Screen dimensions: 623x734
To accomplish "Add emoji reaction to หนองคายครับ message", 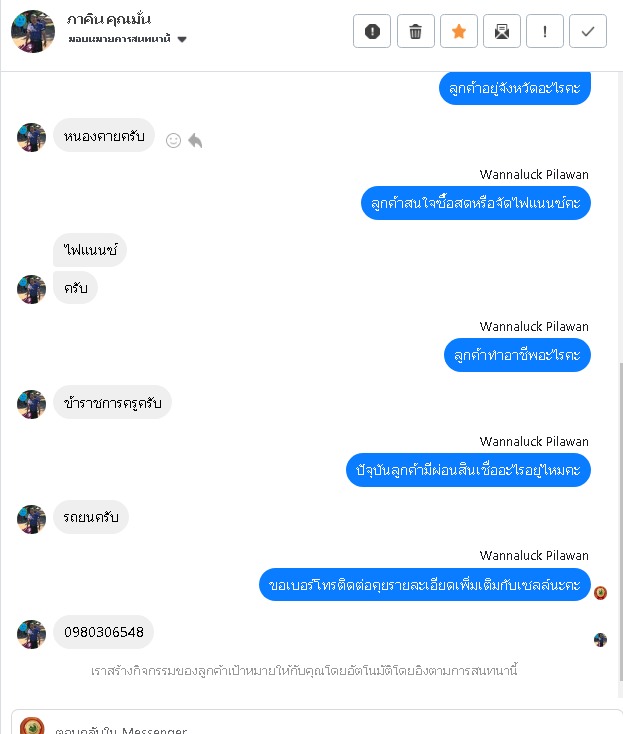I will [173, 140].
